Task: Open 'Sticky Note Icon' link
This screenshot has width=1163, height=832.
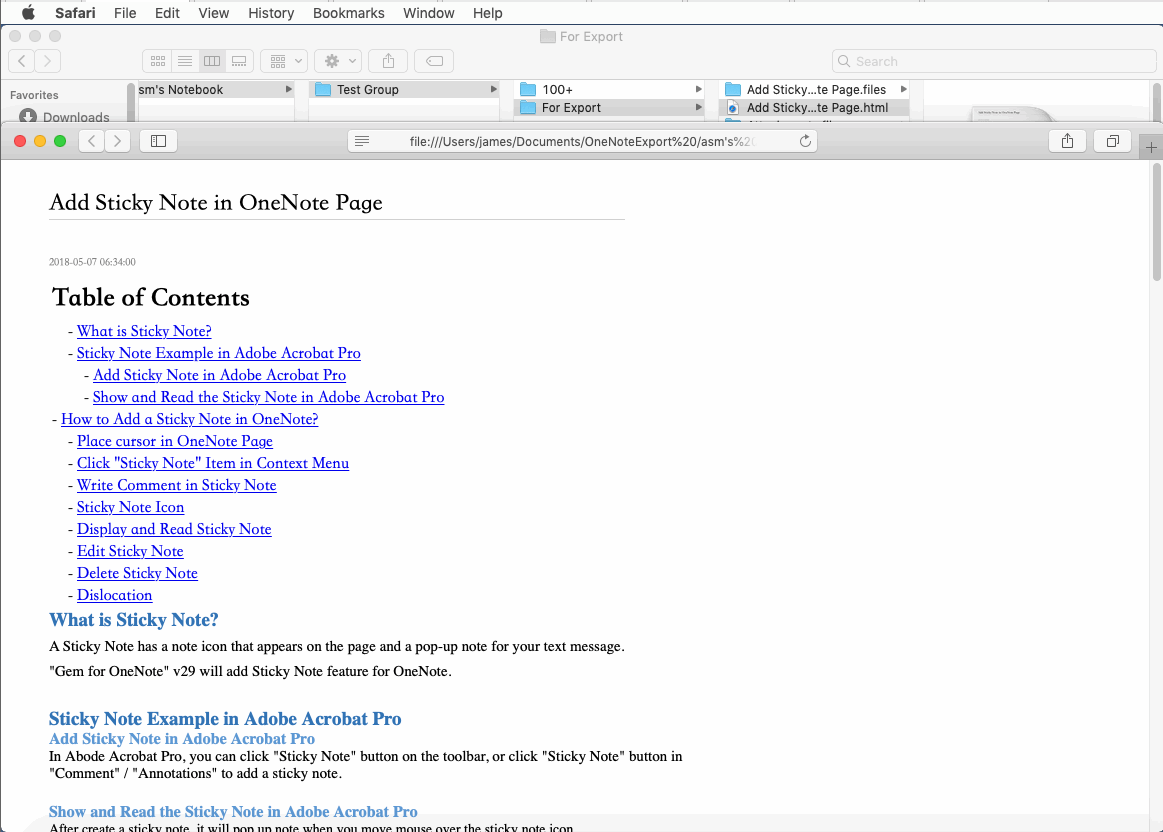Action: pyautogui.click(x=131, y=507)
